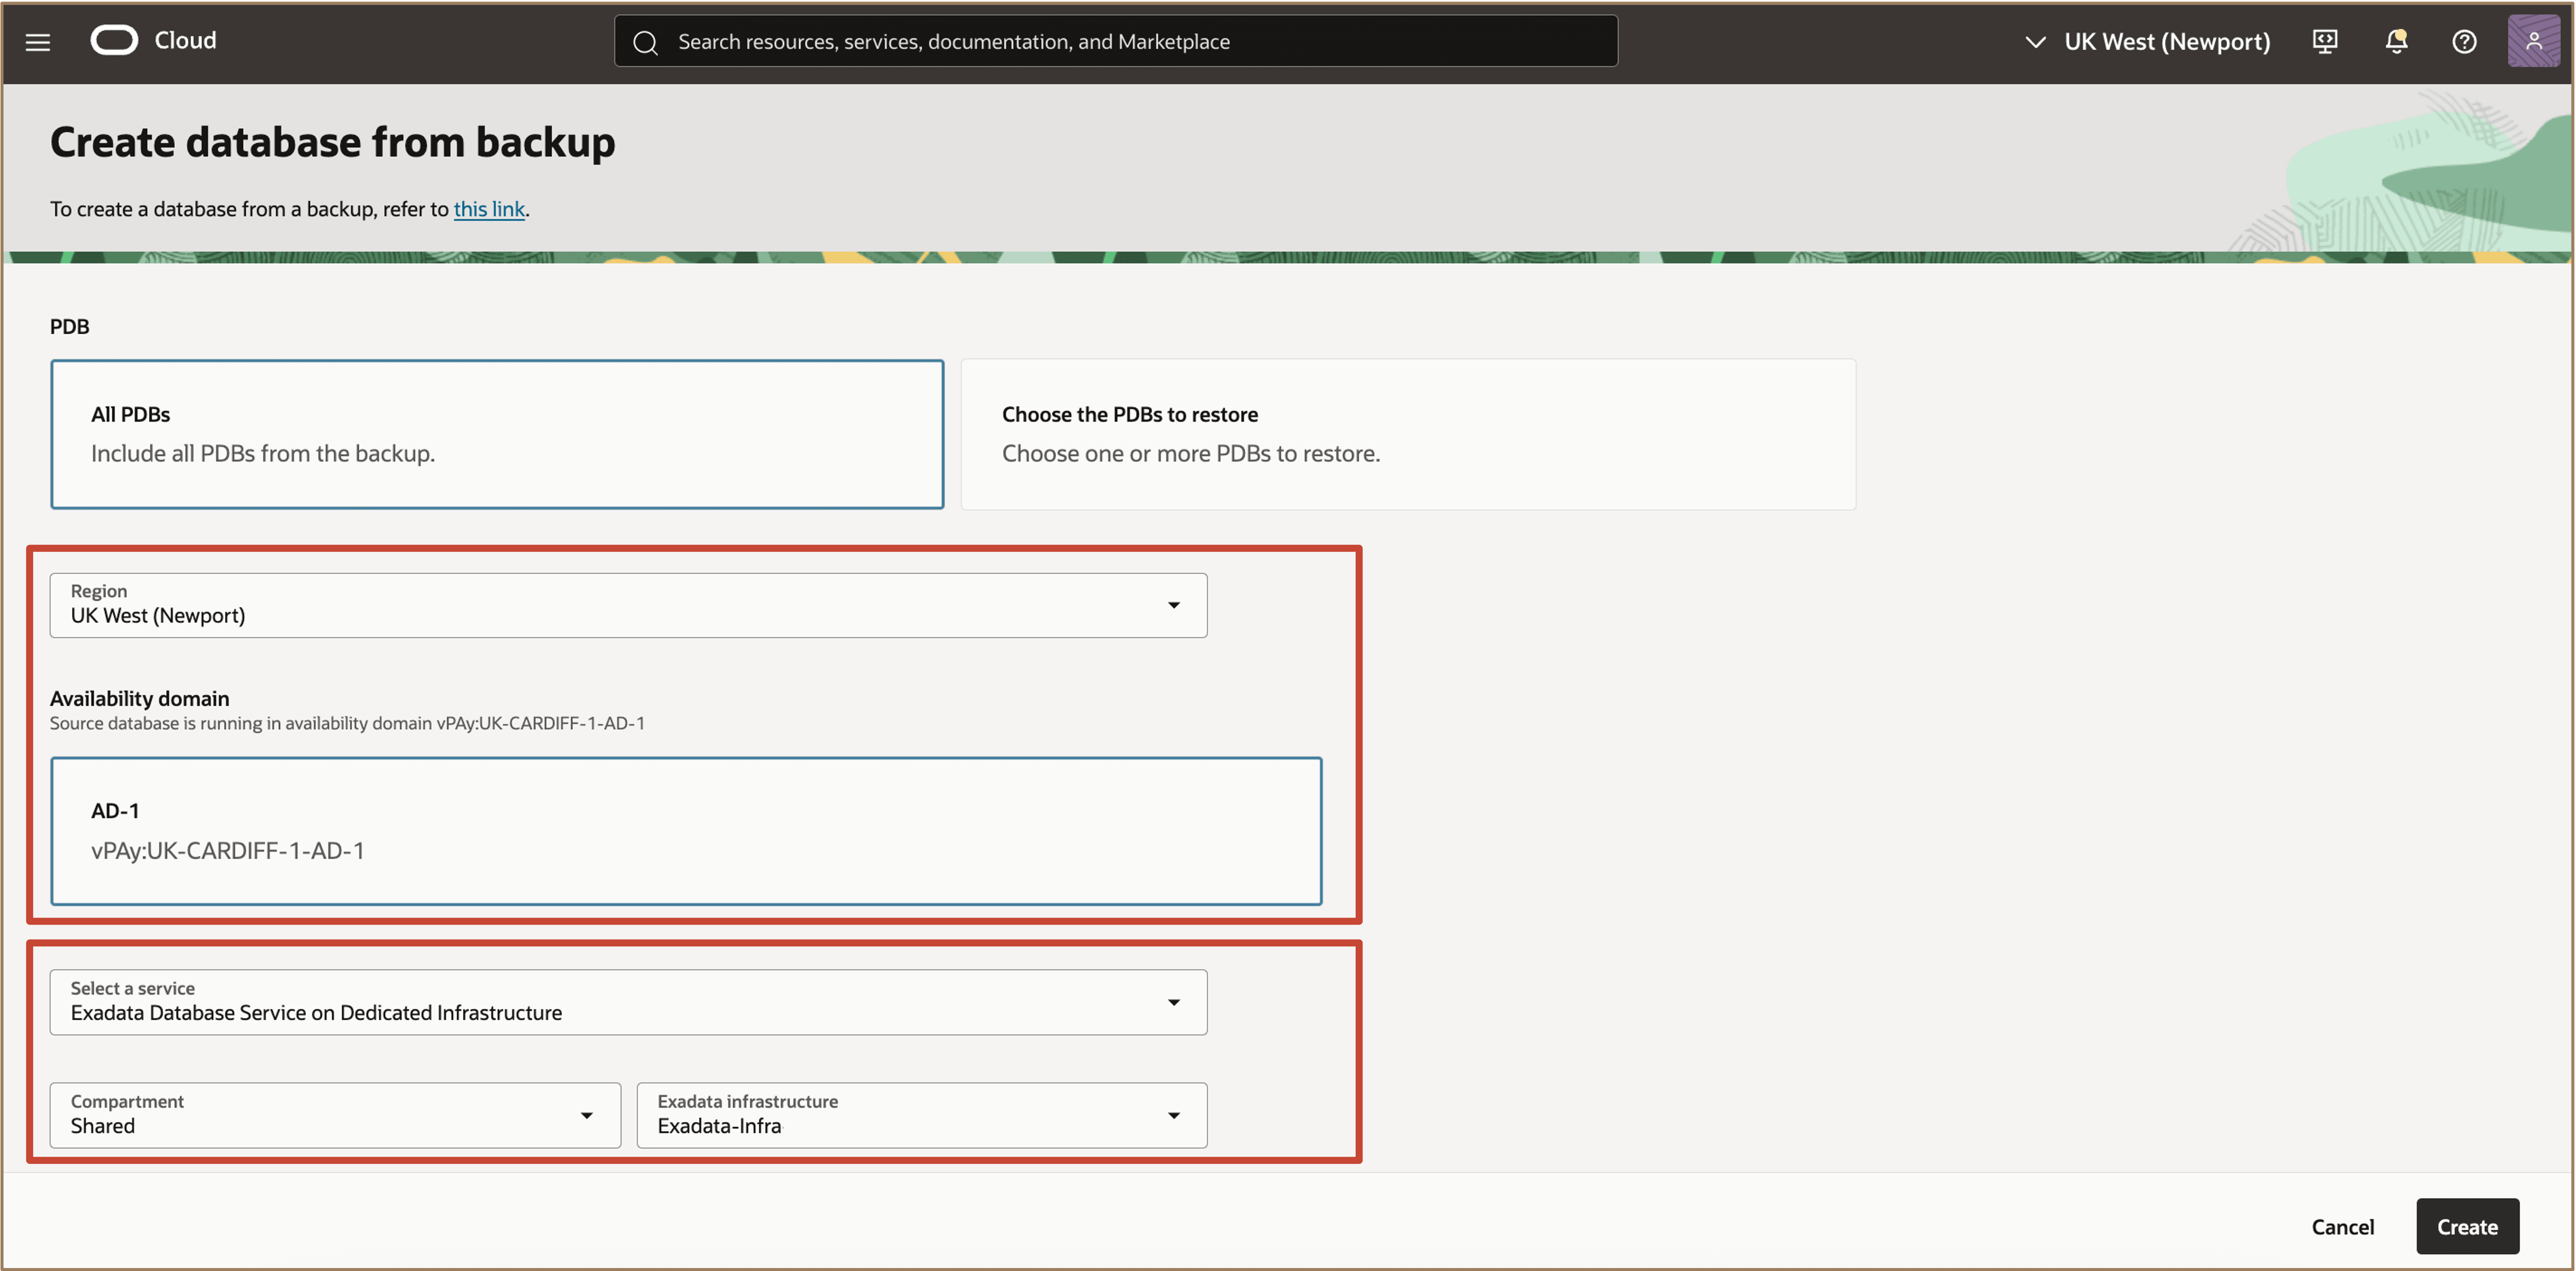Open UK West (Newport) region menu
This screenshot has height=1271, width=2576.
(x=2166, y=42)
